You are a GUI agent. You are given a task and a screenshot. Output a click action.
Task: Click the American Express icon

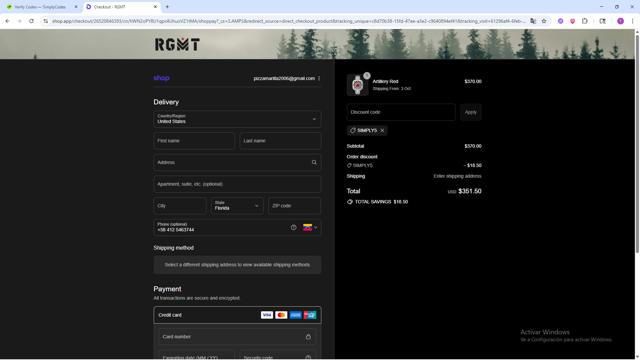tap(296, 315)
